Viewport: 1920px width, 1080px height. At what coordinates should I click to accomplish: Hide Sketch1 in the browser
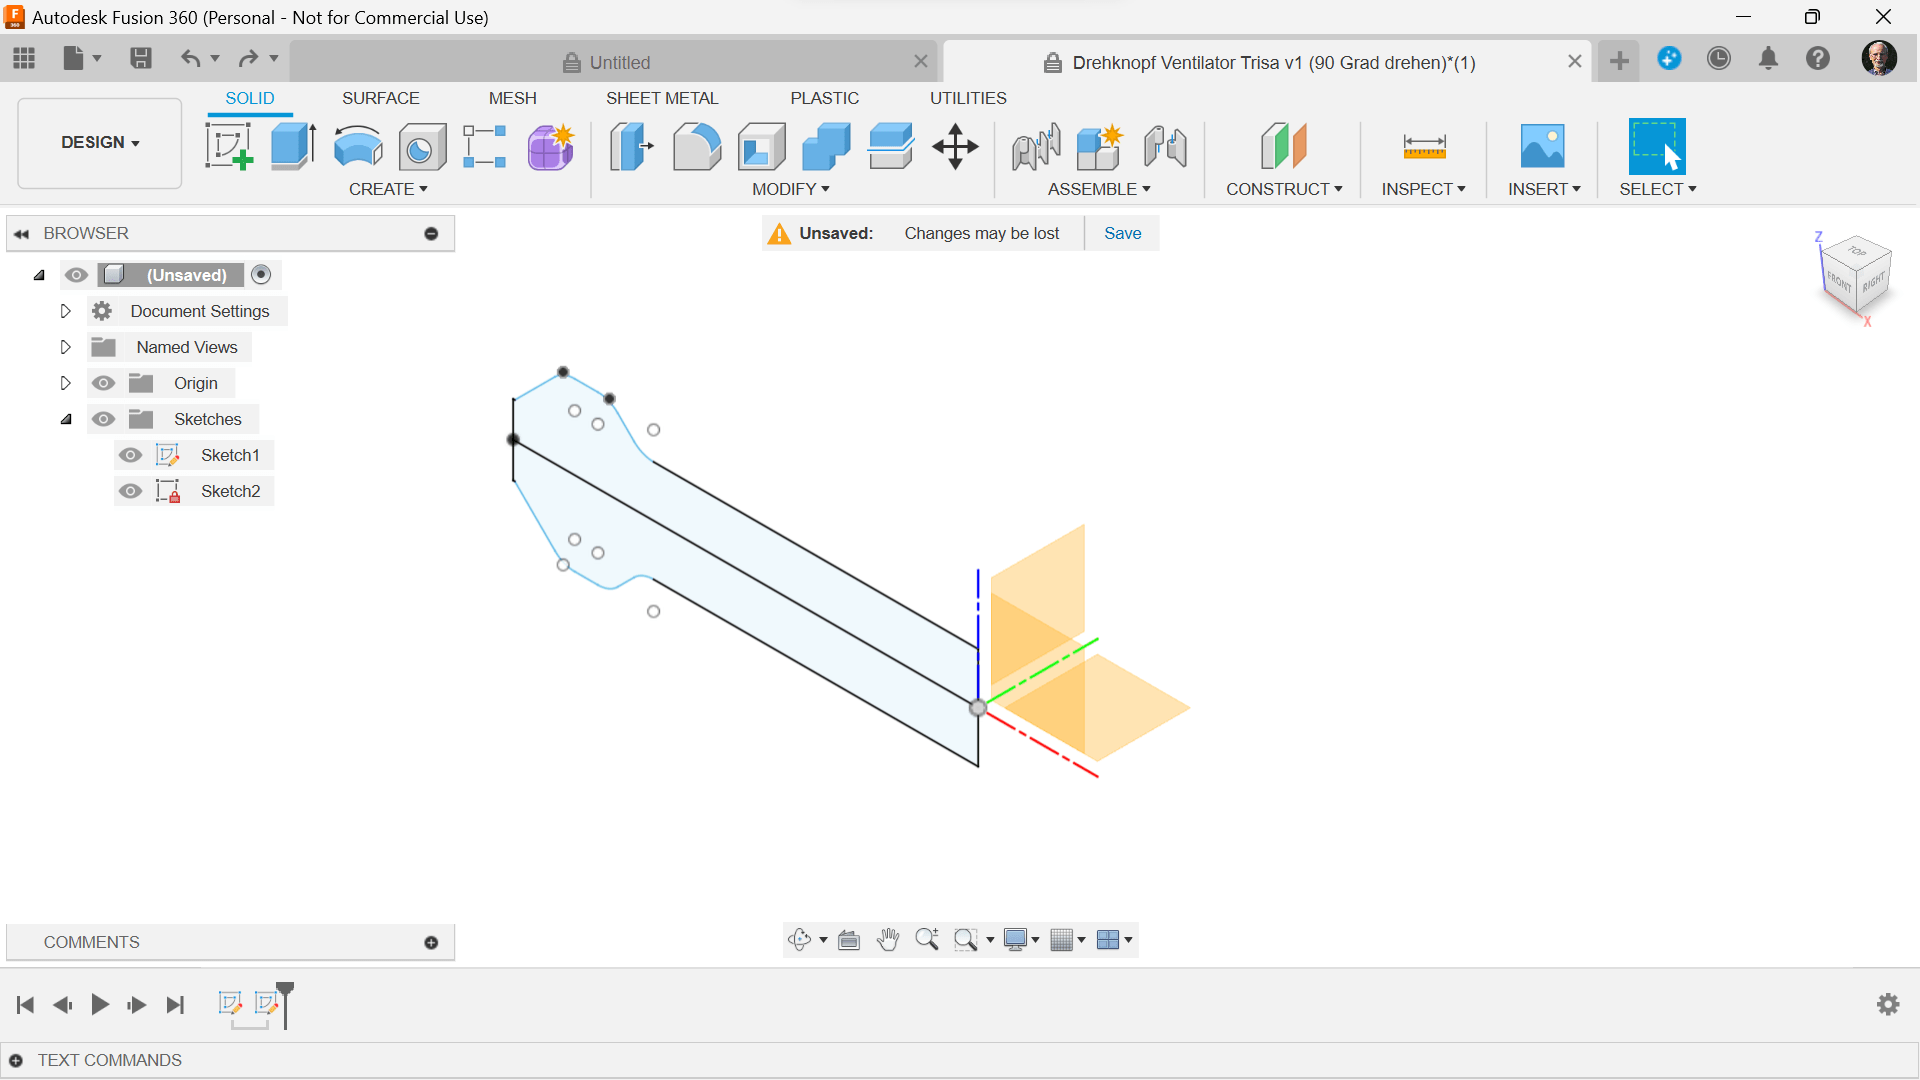[130, 455]
